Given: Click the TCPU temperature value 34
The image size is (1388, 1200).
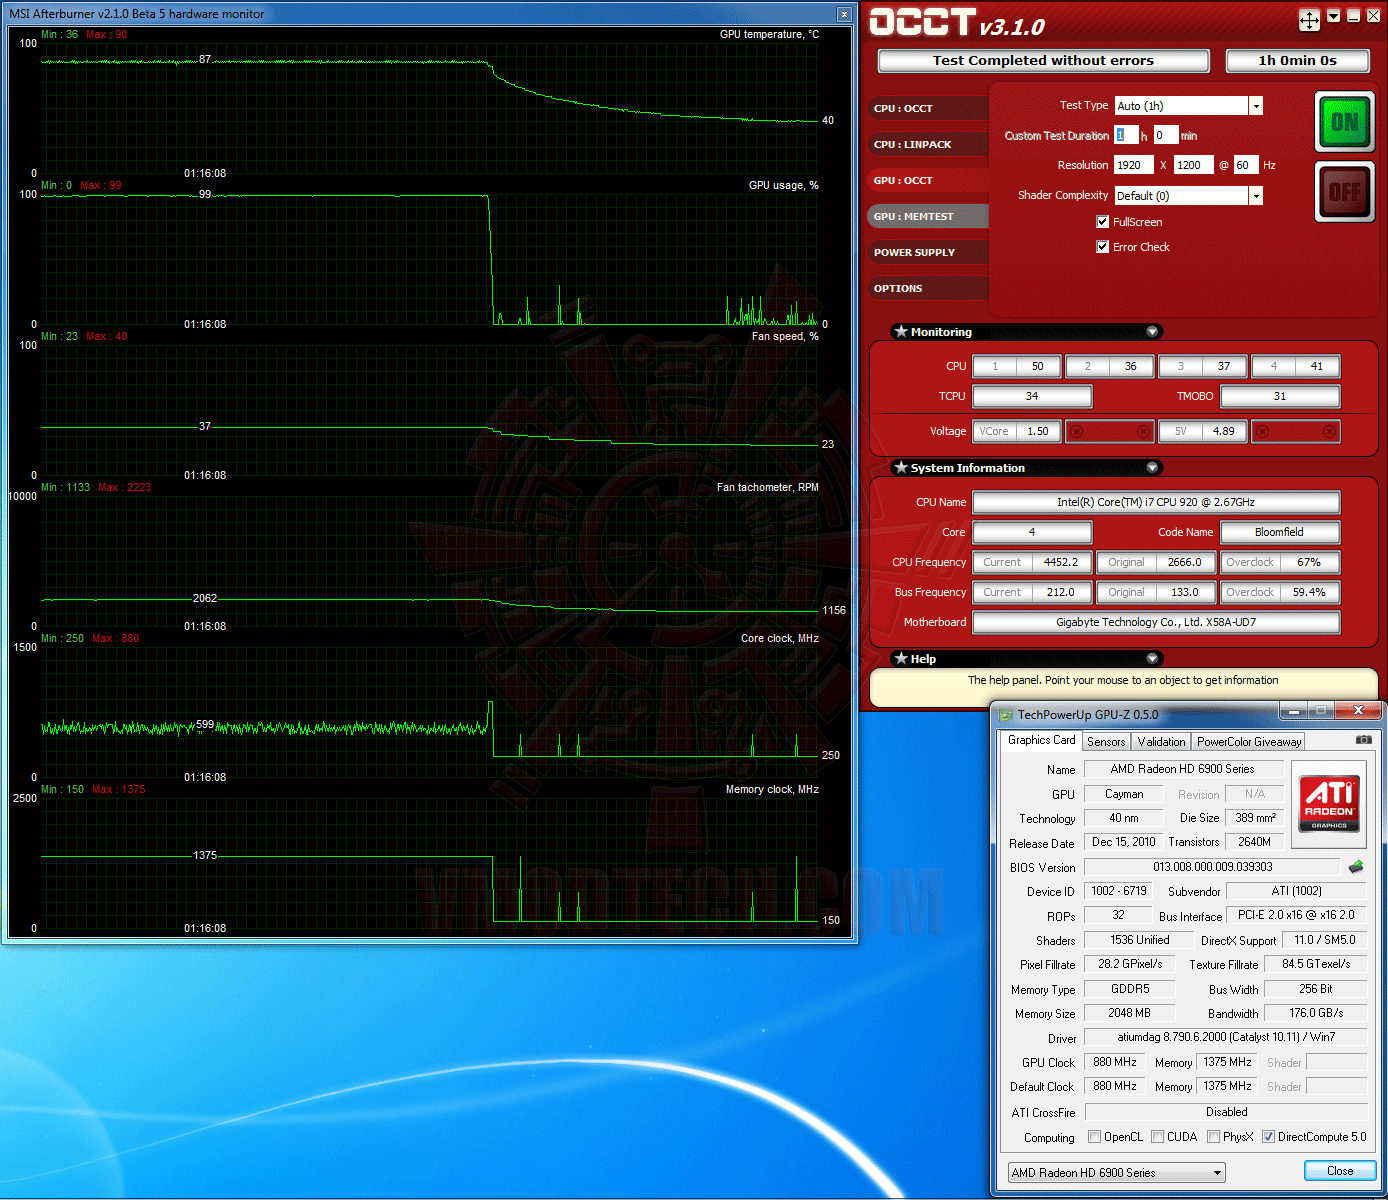Looking at the screenshot, I should [1032, 396].
